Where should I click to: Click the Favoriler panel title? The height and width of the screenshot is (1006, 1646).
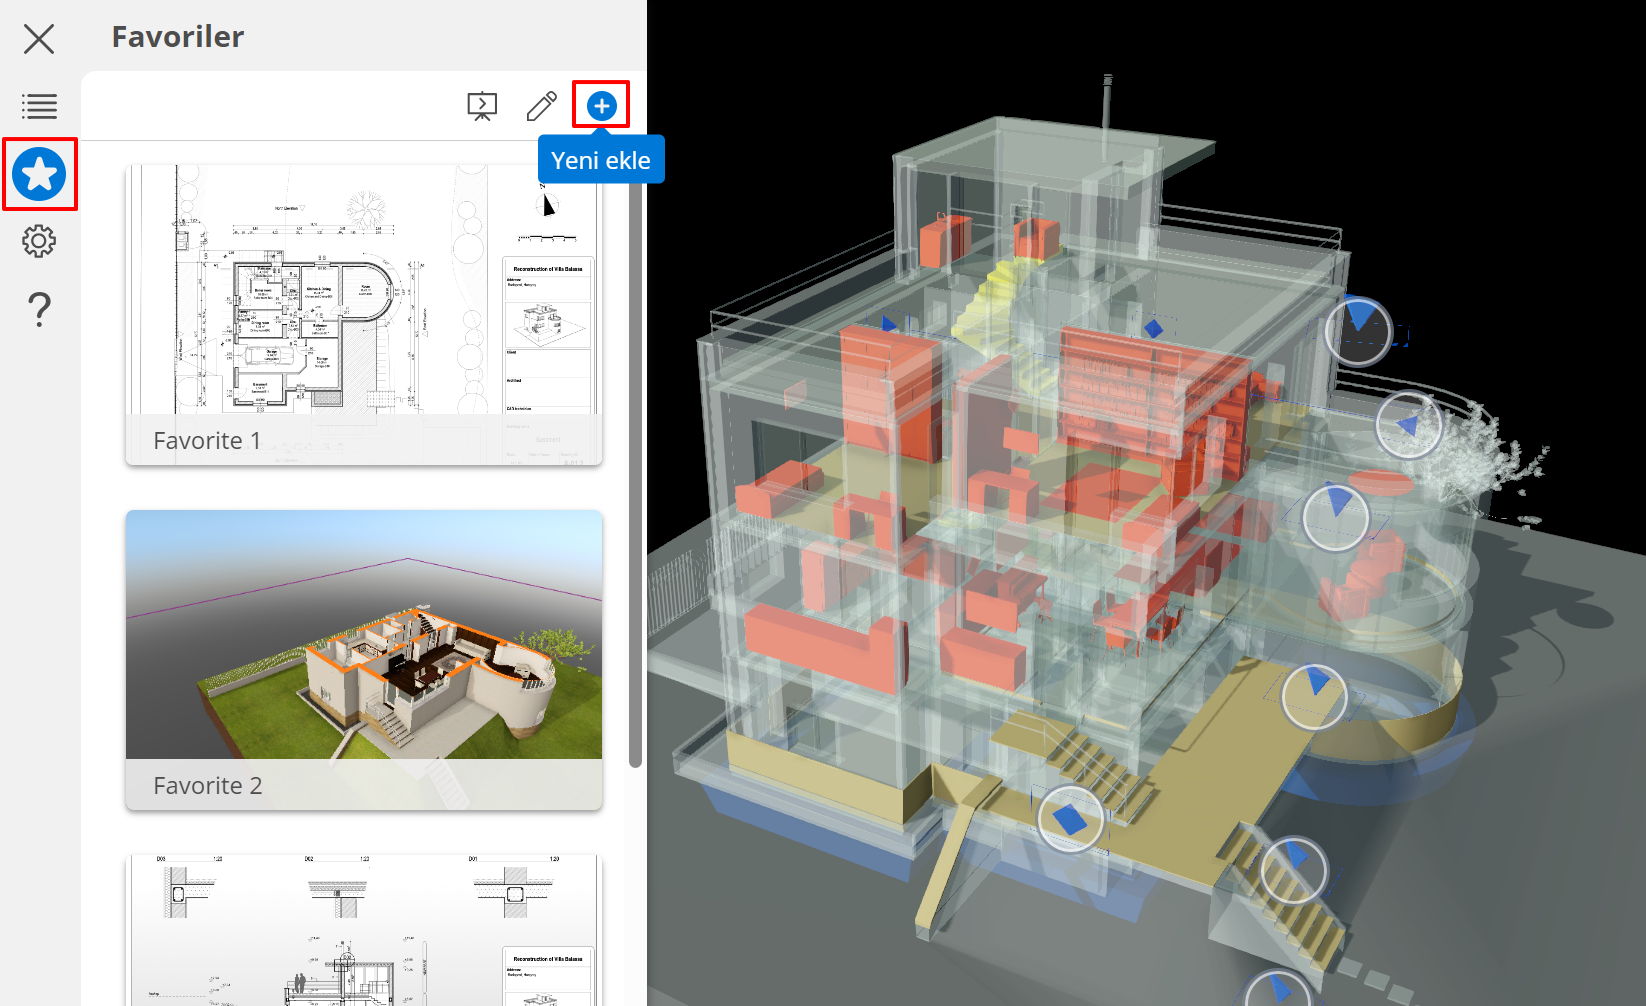[x=178, y=37]
